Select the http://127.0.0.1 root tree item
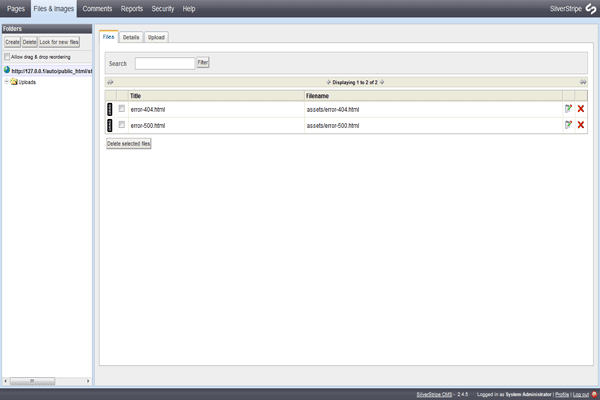 tap(52, 71)
